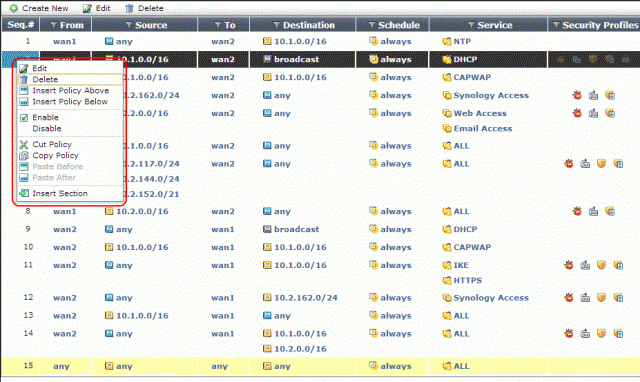Open filter on Destination column header

(x=276, y=25)
